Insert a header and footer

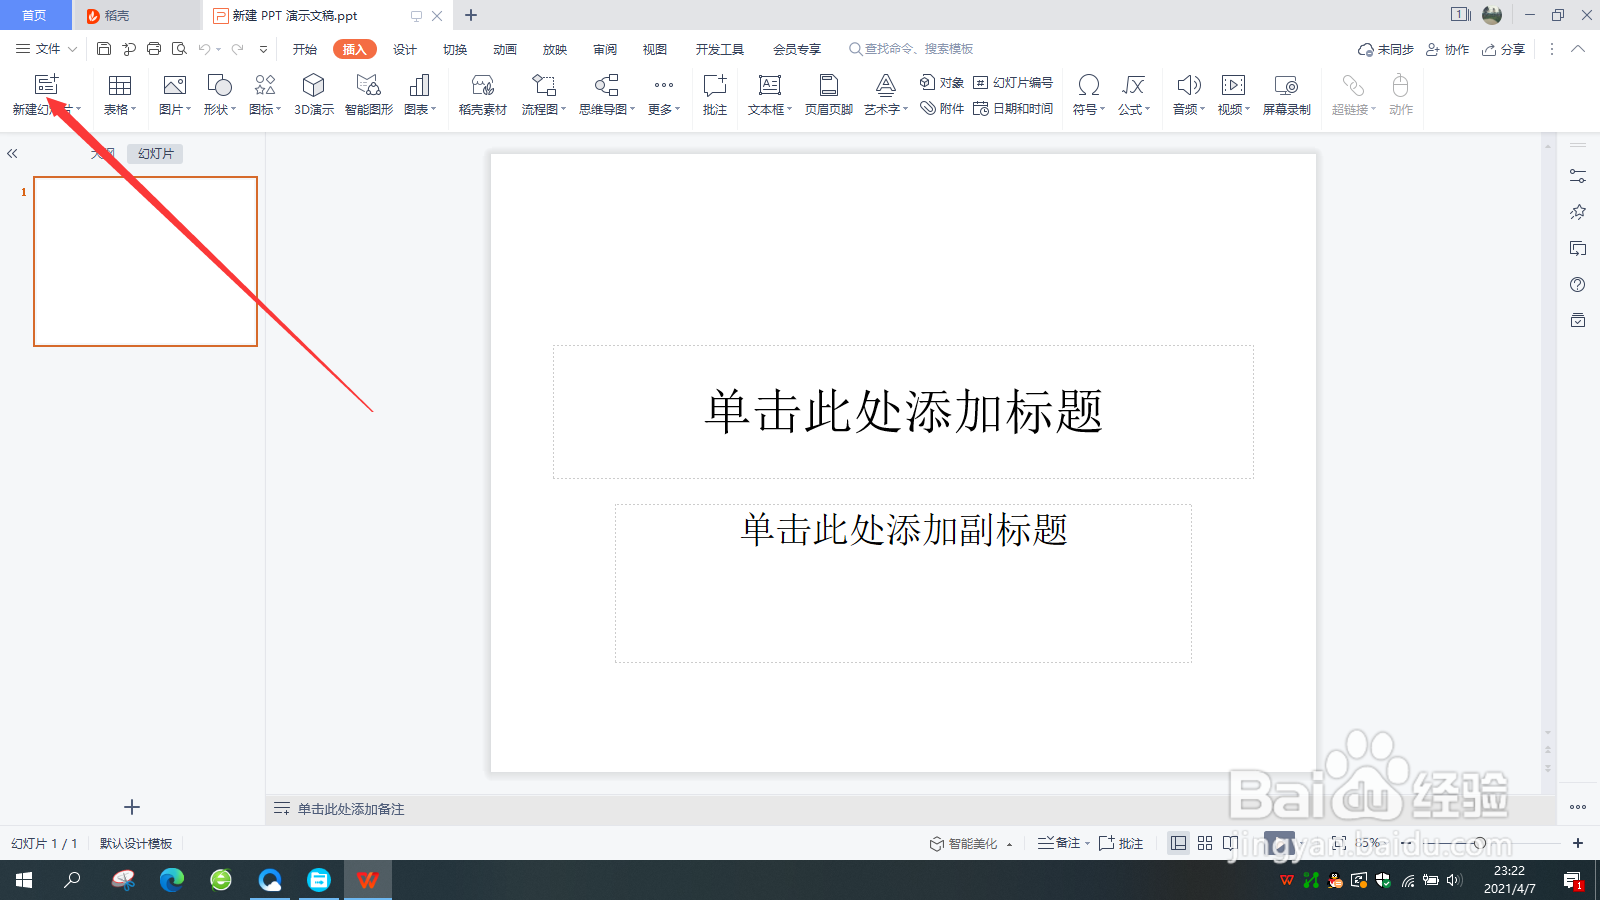pyautogui.click(x=827, y=95)
